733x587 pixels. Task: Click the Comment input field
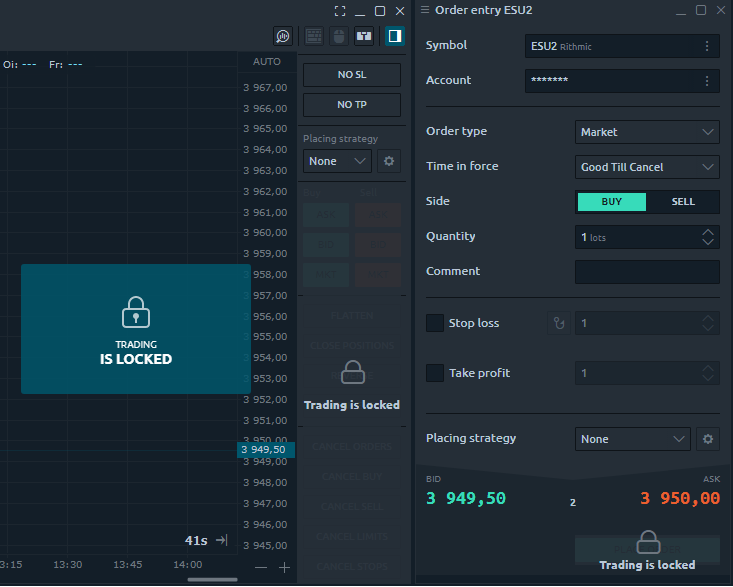coord(647,272)
